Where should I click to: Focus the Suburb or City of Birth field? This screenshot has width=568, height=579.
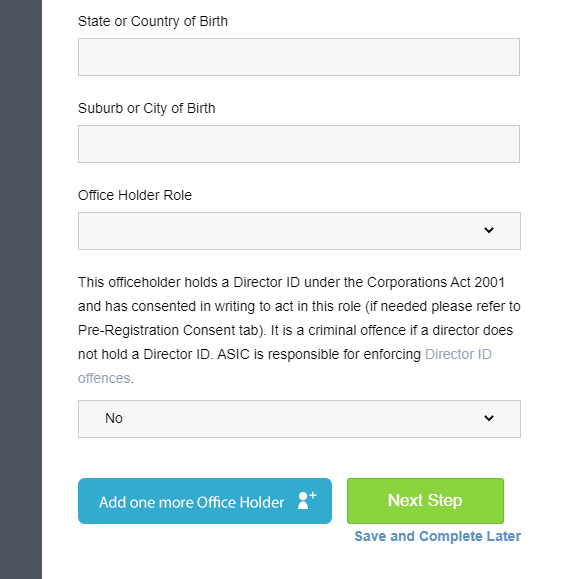click(299, 144)
